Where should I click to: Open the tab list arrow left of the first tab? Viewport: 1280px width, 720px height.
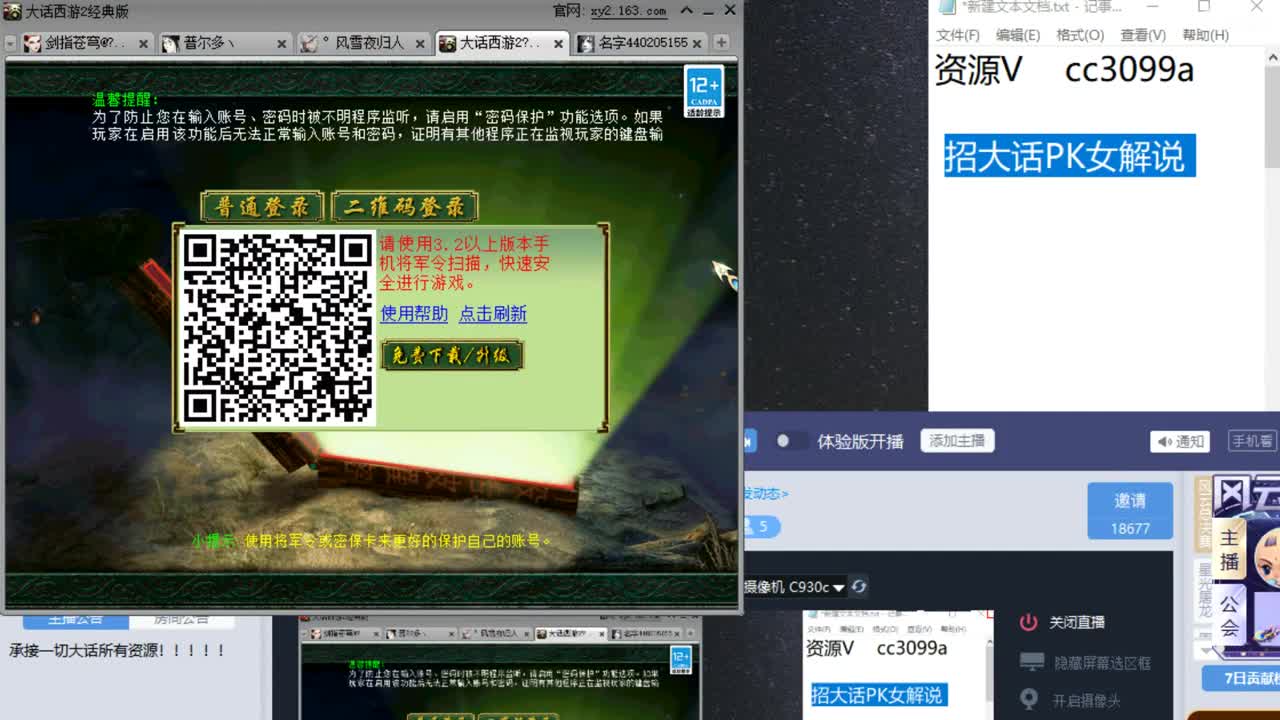click(11, 44)
